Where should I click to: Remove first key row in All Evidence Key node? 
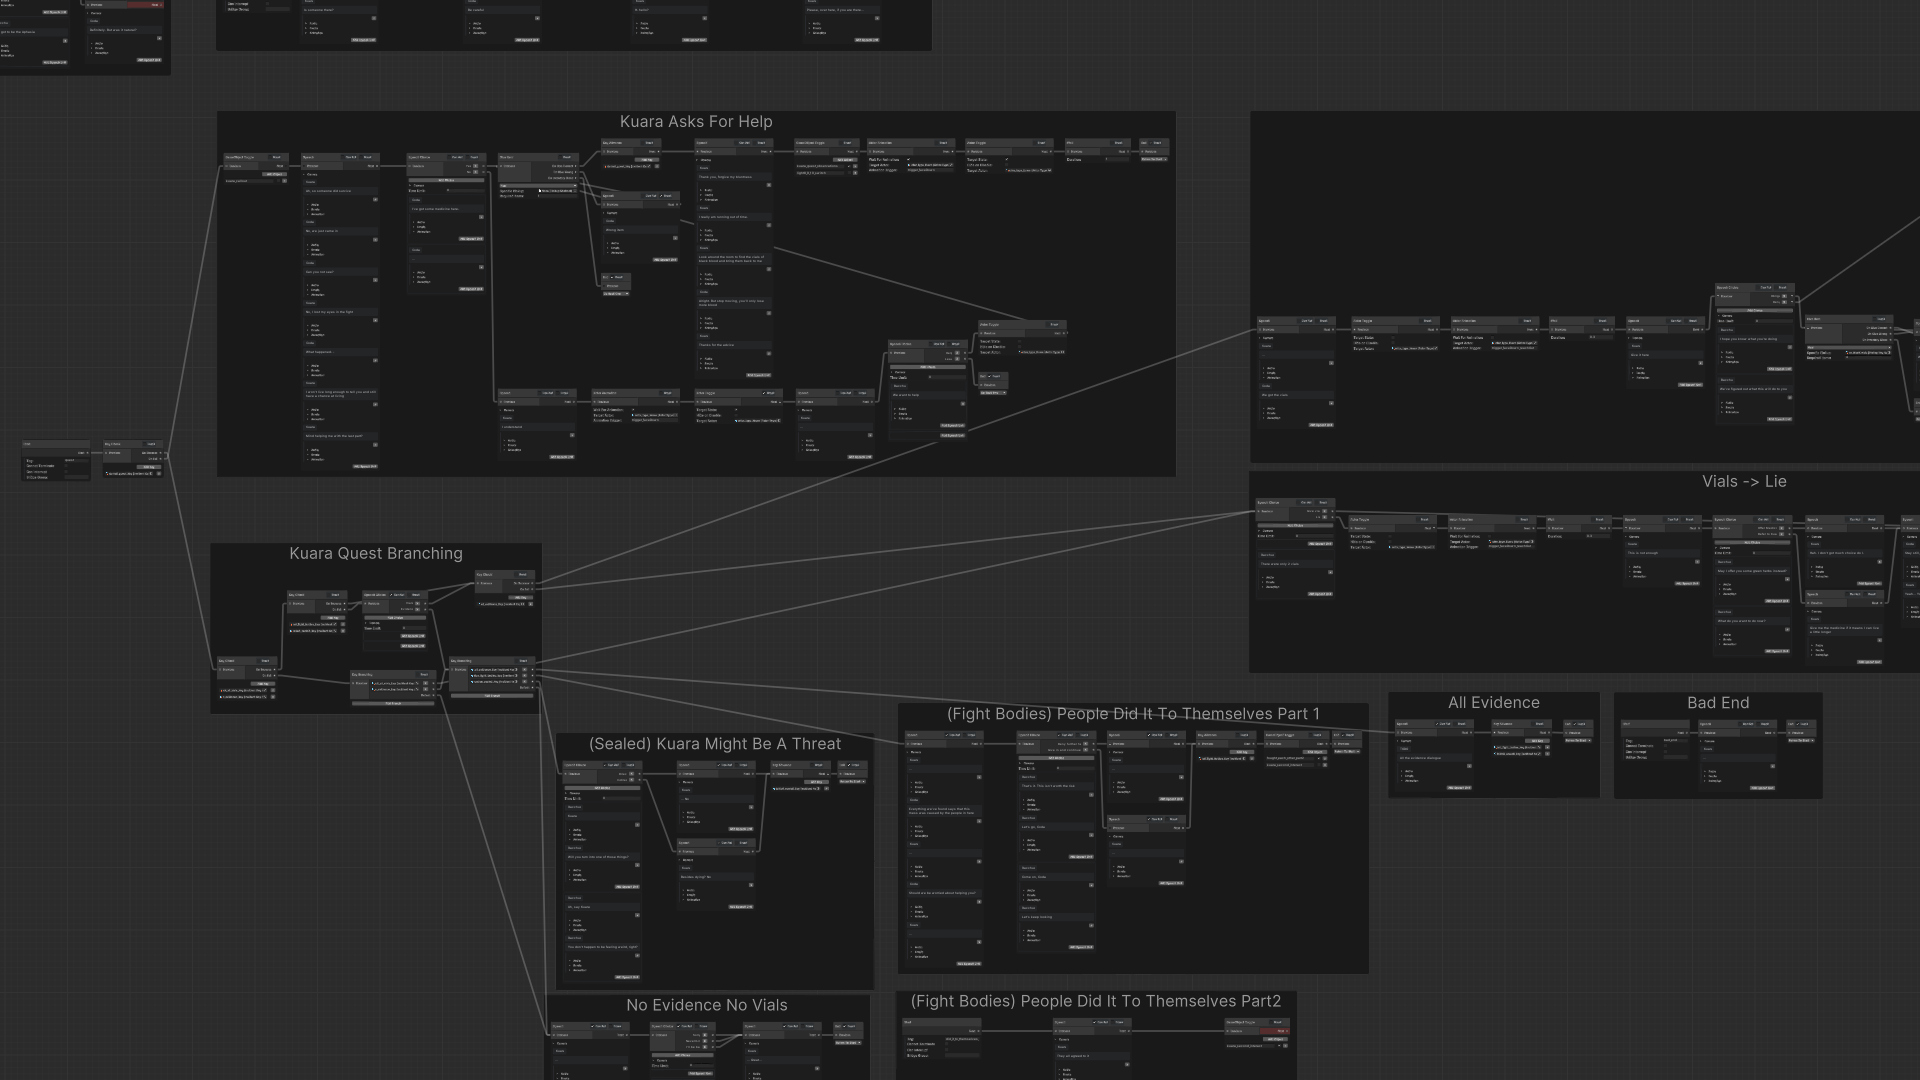click(1547, 747)
